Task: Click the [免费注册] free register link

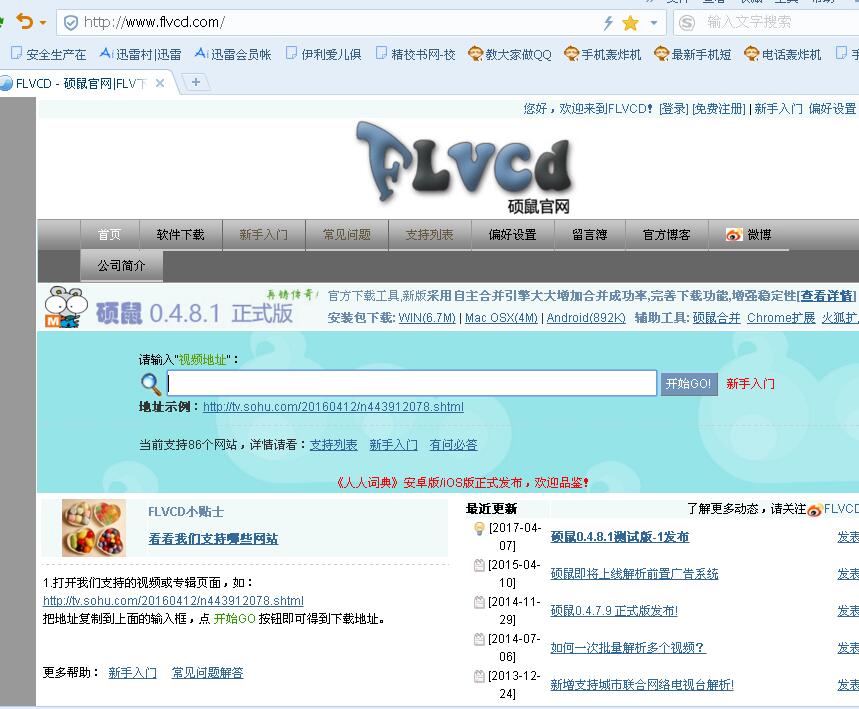Action: click(x=719, y=108)
